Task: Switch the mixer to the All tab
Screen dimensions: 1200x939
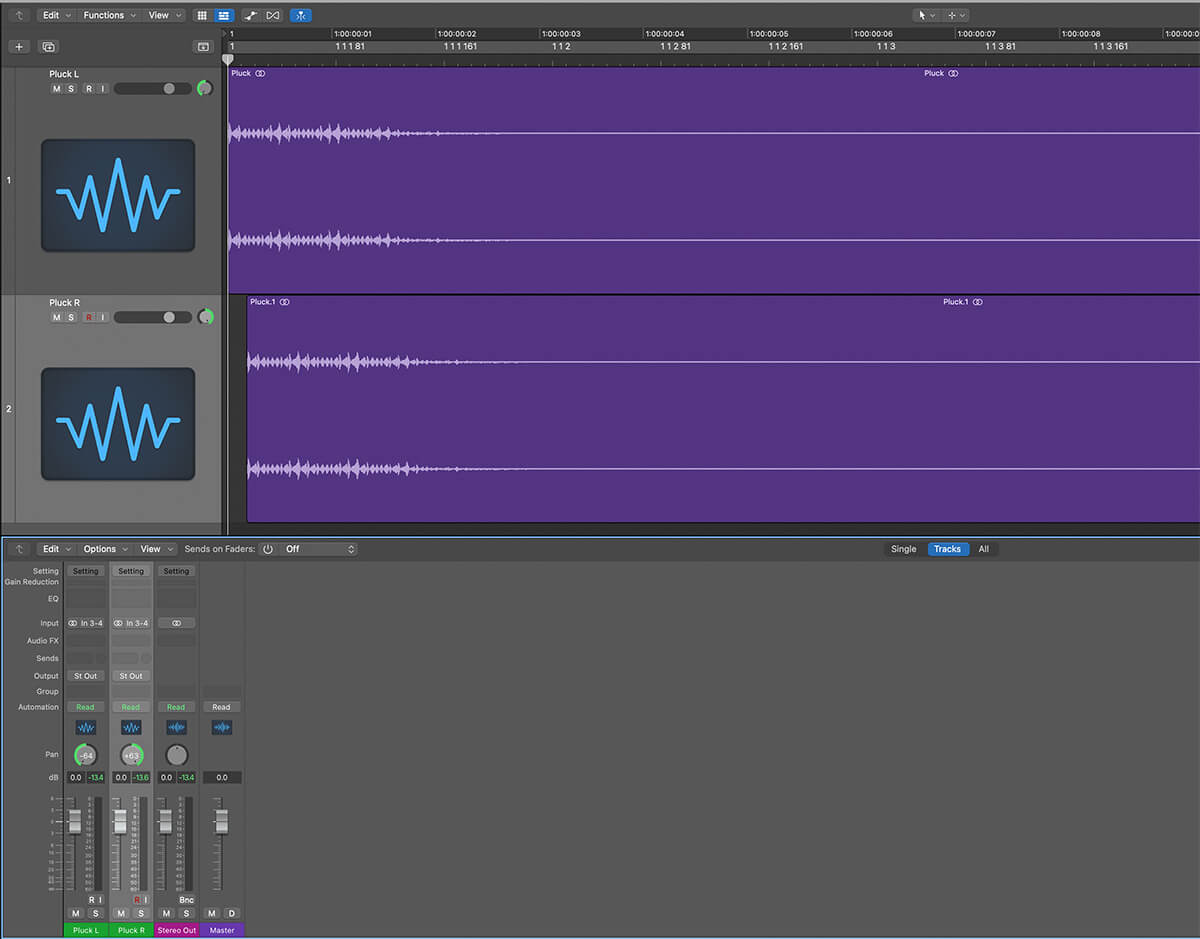Action: pos(984,549)
